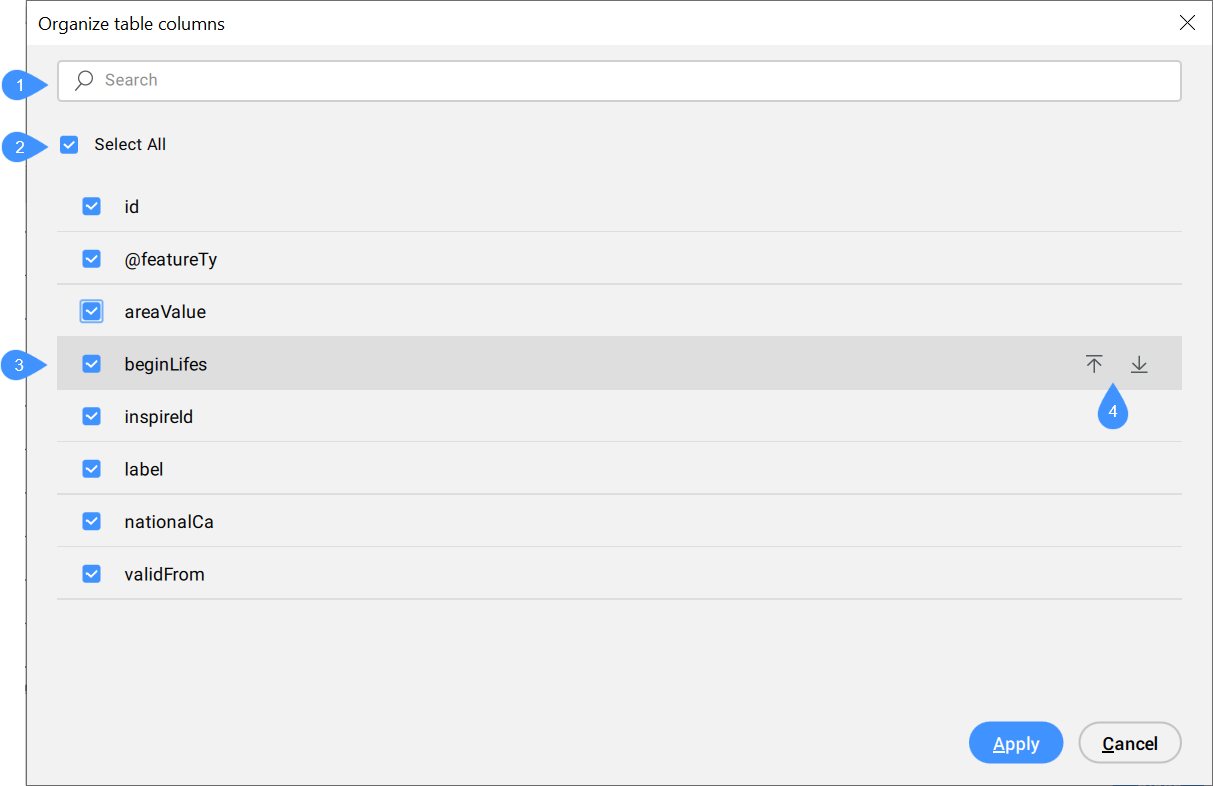
Task: Focus the Search input field
Action: point(620,80)
